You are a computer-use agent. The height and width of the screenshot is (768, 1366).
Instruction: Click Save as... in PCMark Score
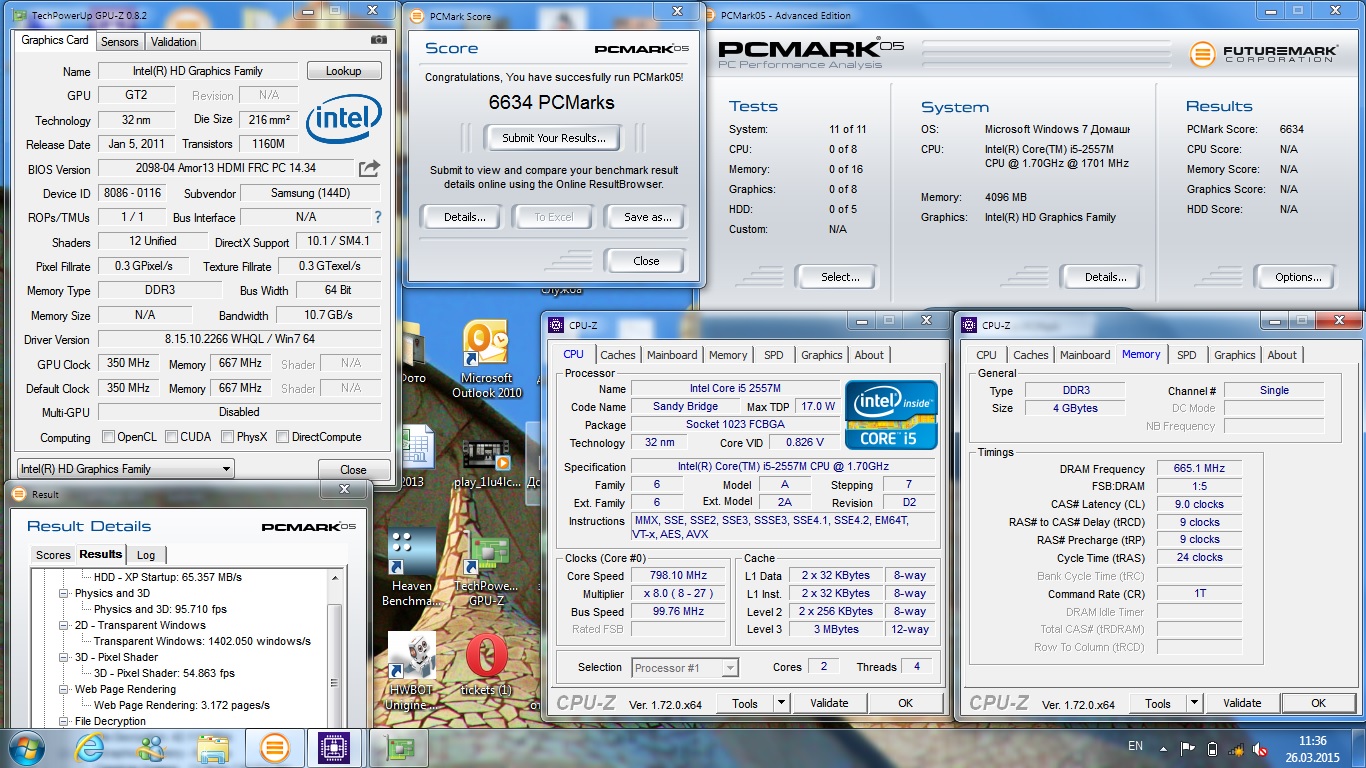[647, 217]
